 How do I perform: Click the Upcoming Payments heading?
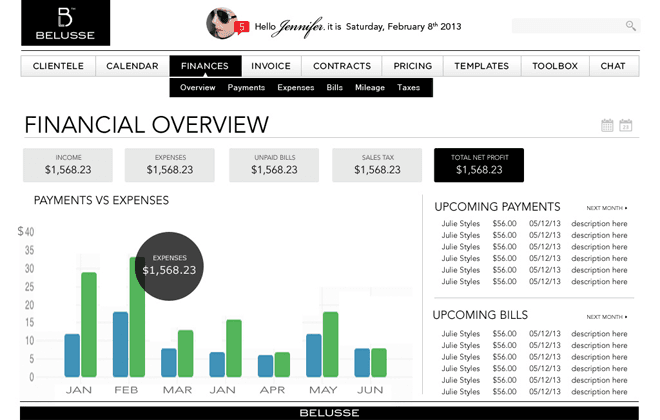[x=497, y=207]
